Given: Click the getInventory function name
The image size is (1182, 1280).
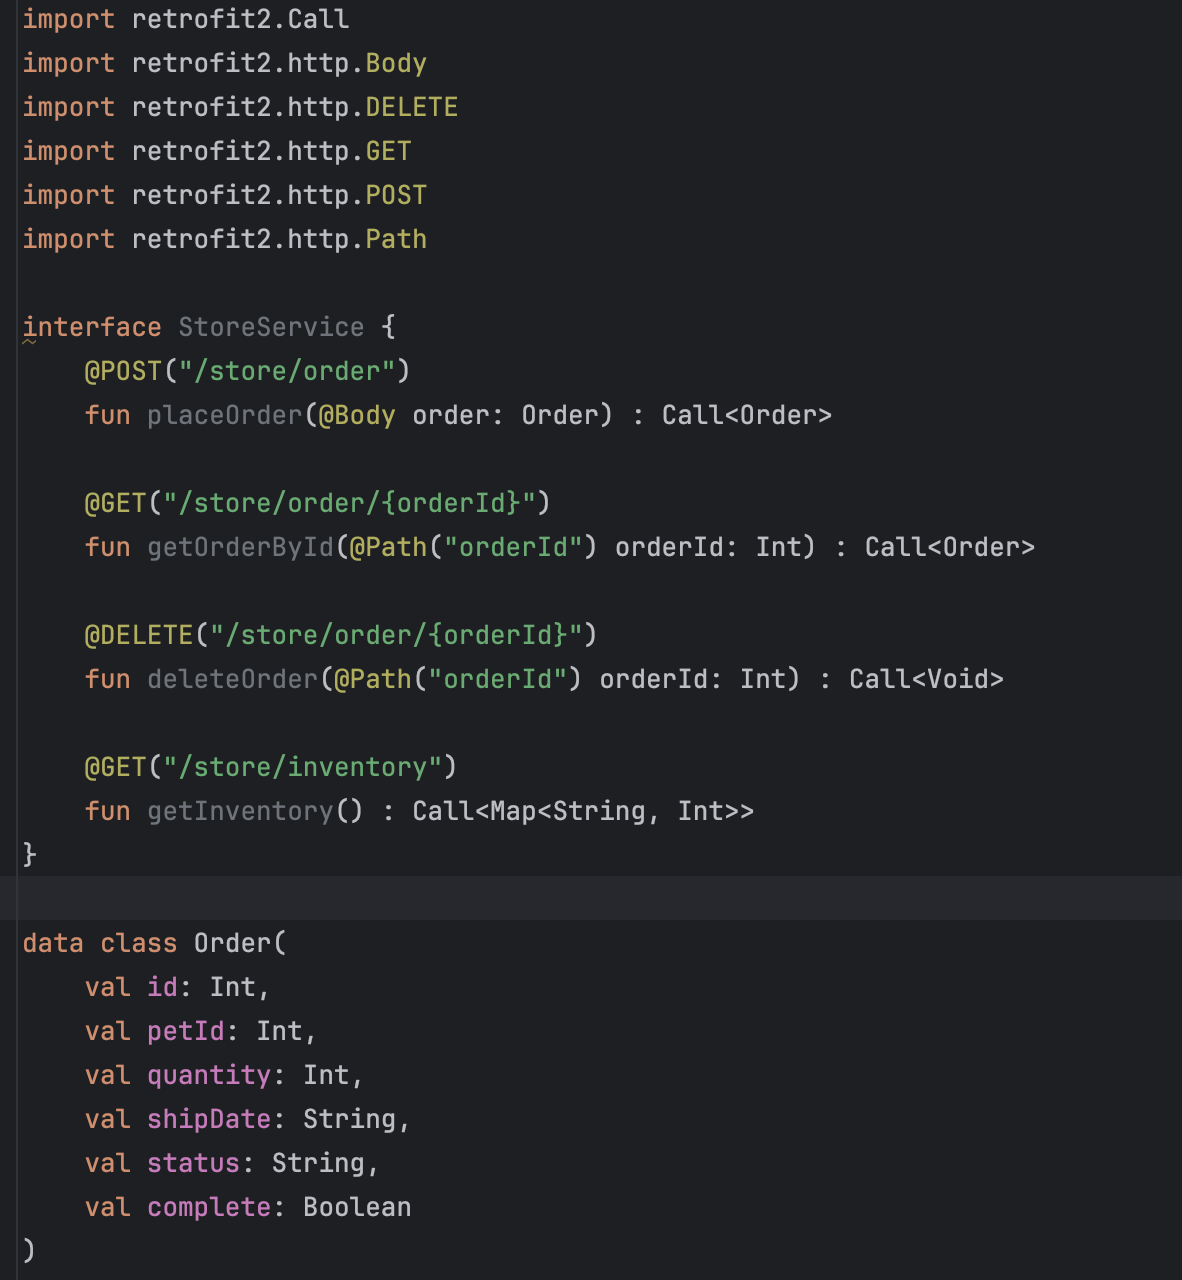Looking at the screenshot, I should (240, 811).
